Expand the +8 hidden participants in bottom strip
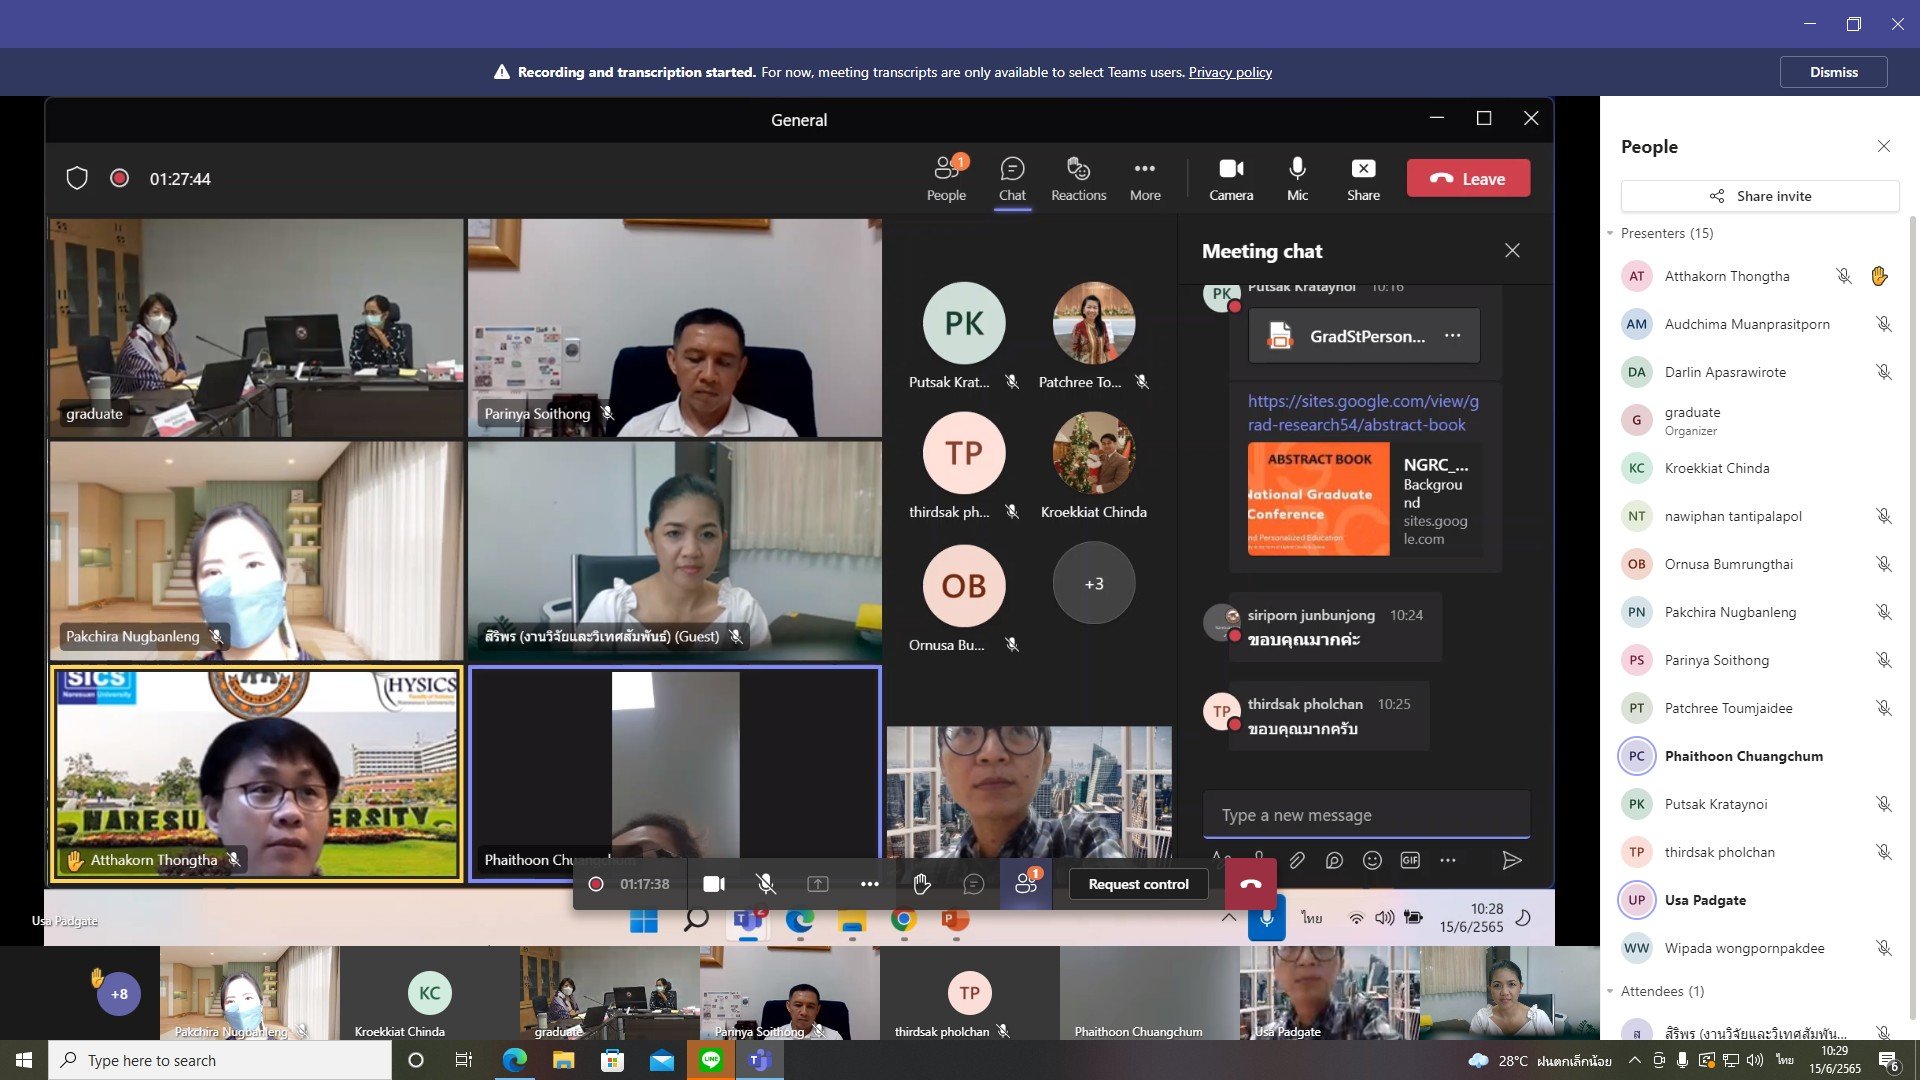 pyautogui.click(x=119, y=993)
